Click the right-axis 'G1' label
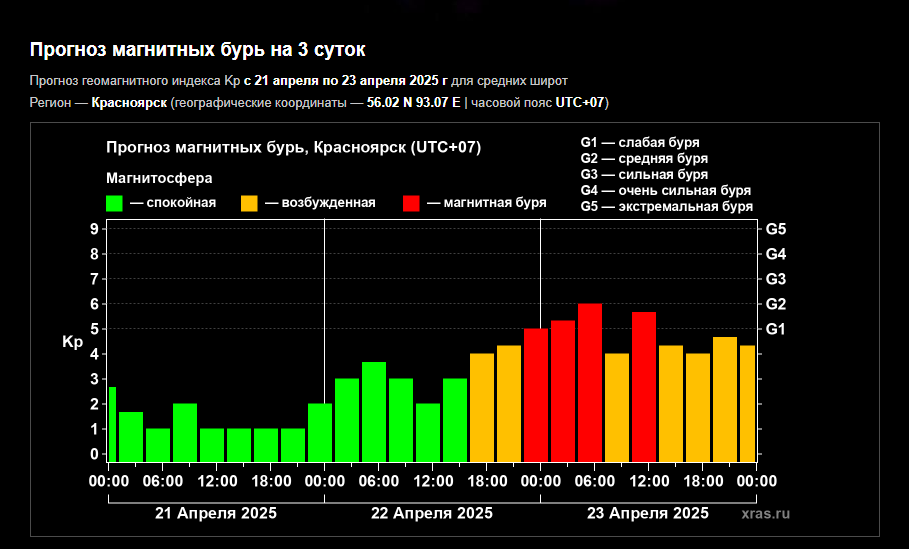The height and width of the screenshot is (549, 909). tap(776, 329)
